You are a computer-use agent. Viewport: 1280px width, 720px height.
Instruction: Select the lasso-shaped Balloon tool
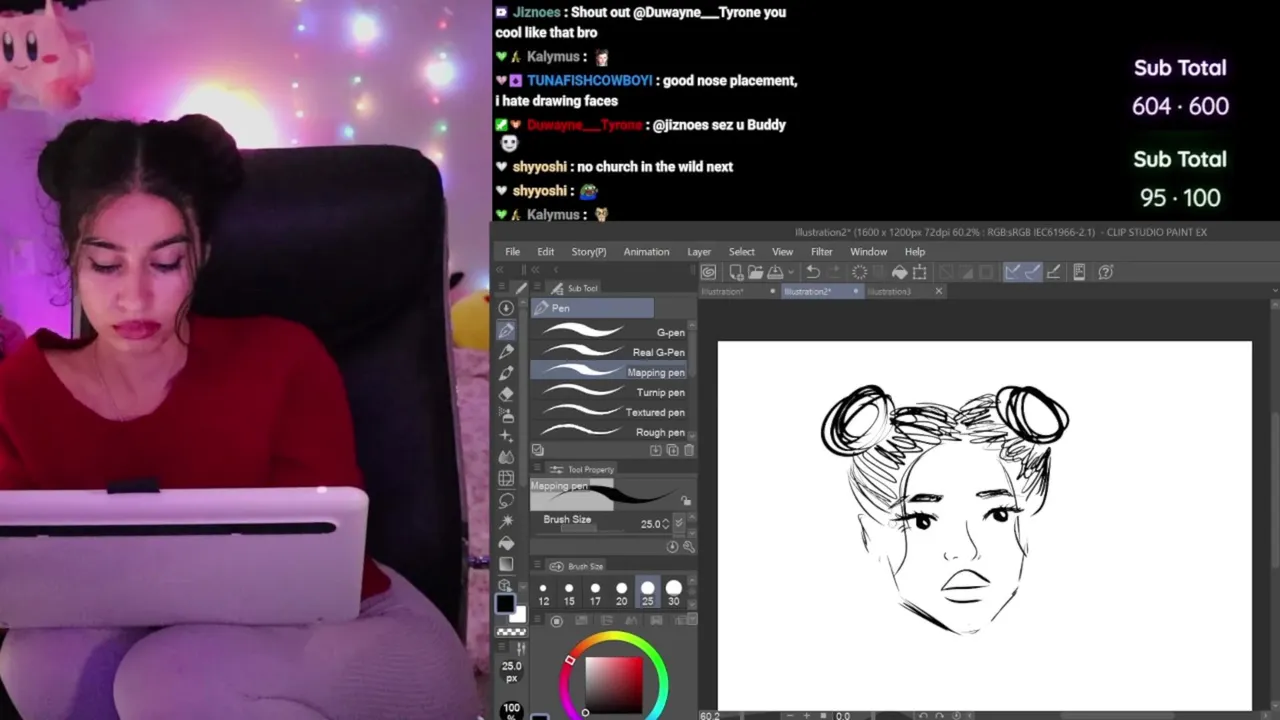pos(506,500)
